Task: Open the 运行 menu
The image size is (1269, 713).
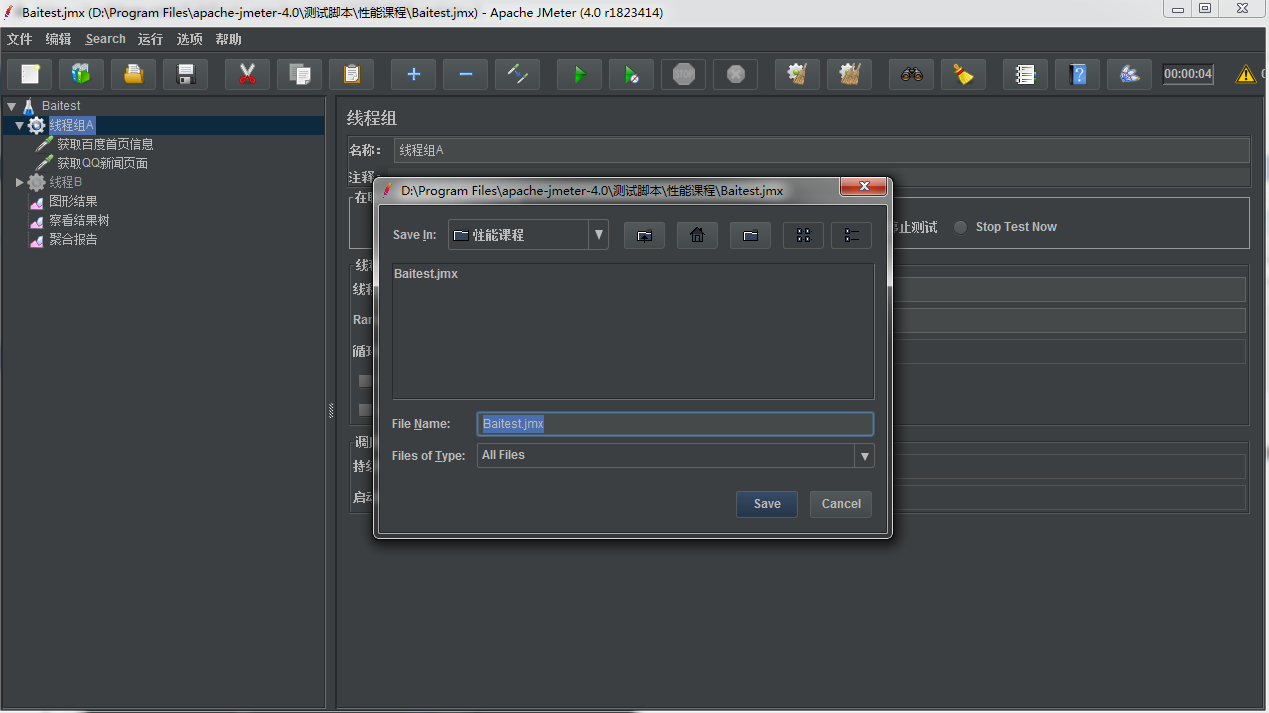Action: 151,39
